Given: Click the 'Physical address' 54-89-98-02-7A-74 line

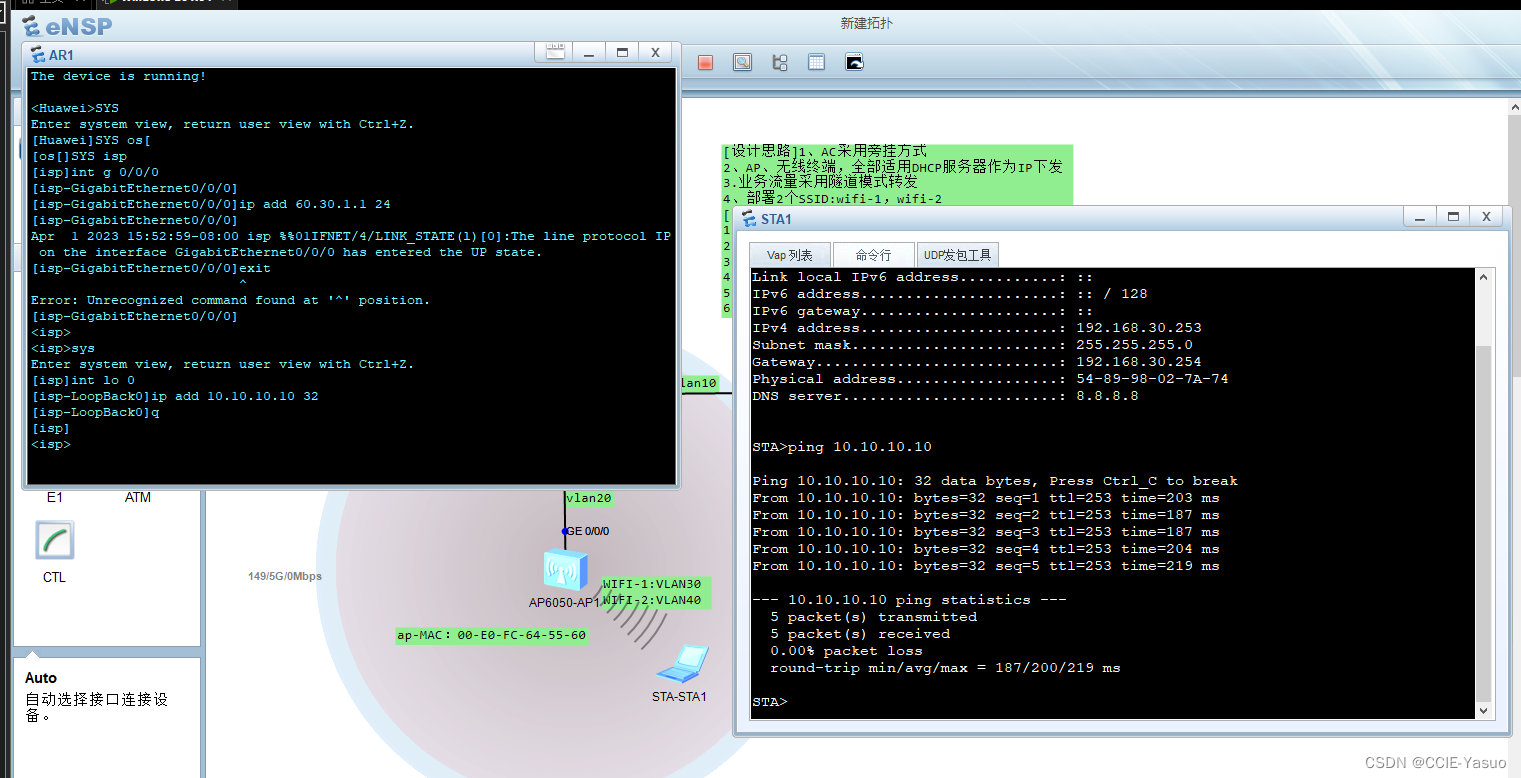Looking at the screenshot, I should pyautogui.click(x=990, y=379).
